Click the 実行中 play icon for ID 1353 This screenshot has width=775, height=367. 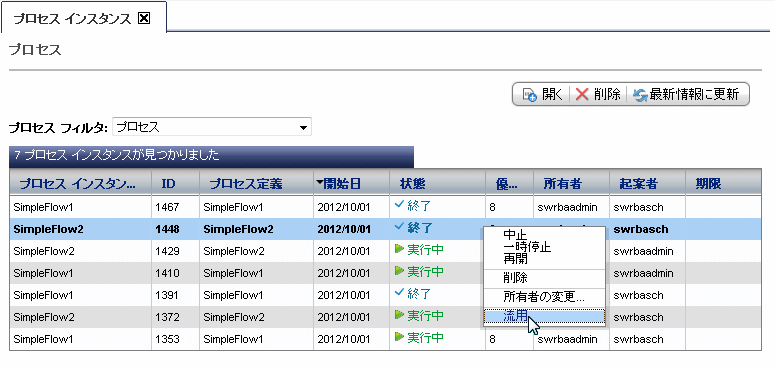399,337
